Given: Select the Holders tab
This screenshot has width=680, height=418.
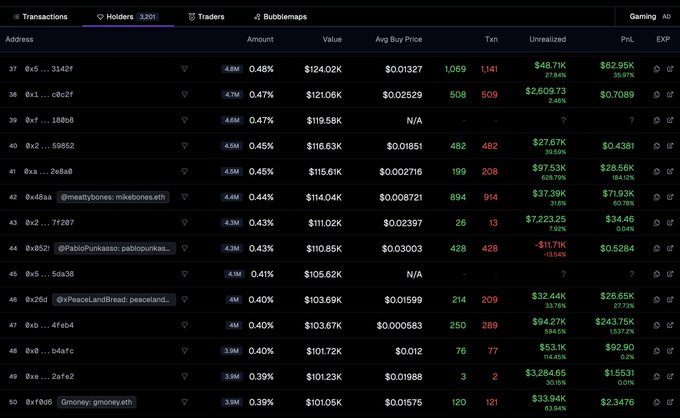Looking at the screenshot, I should pos(128,17).
